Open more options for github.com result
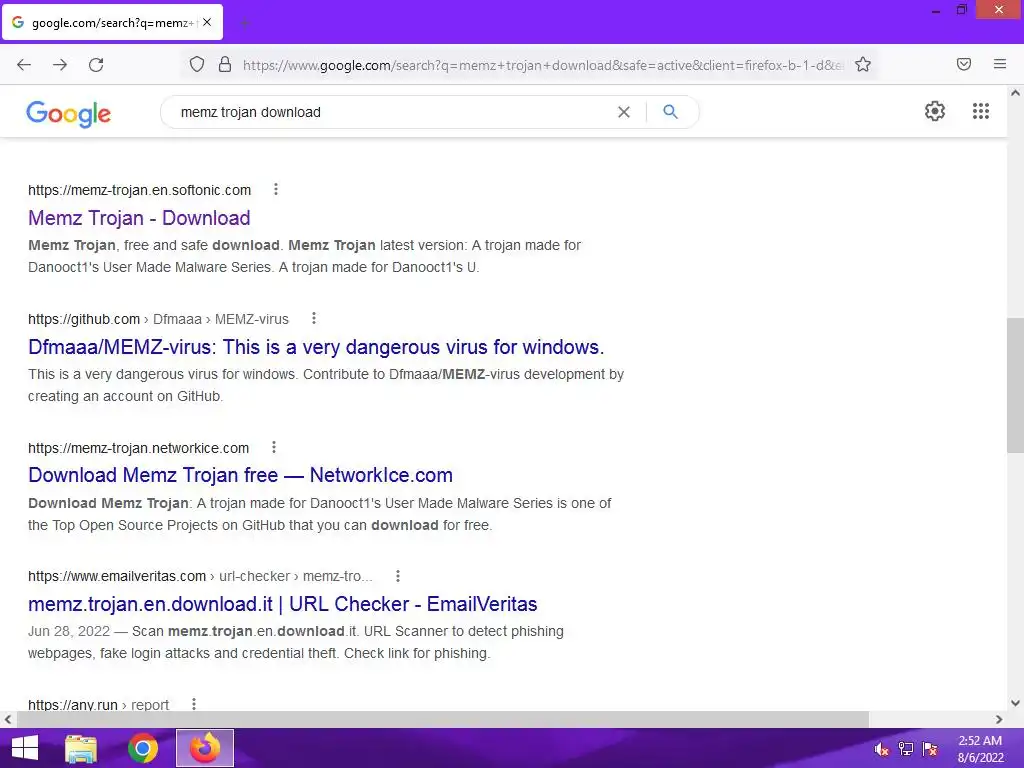This screenshot has width=1024, height=768. (x=313, y=318)
